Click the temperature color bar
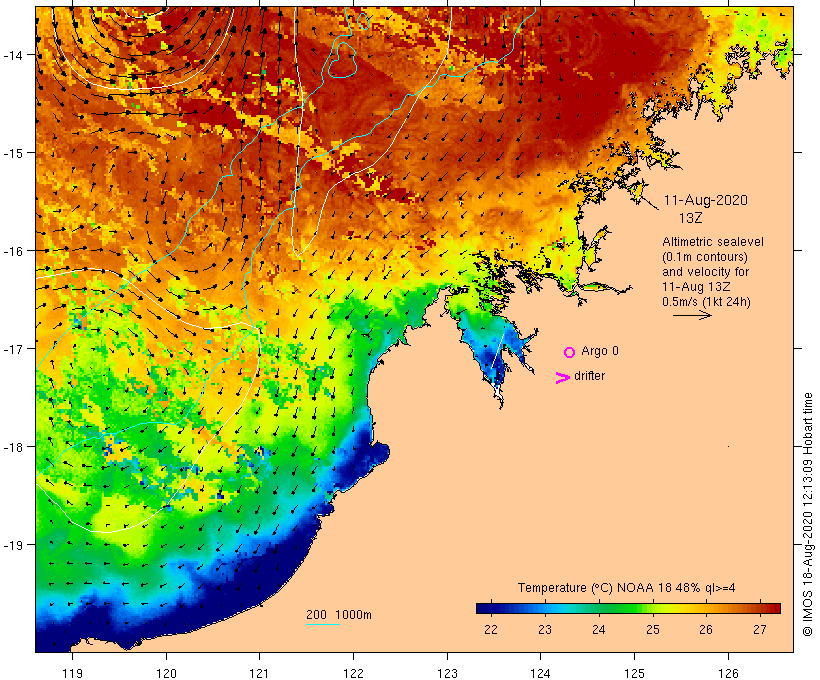The height and width of the screenshot is (680, 820). [628, 608]
